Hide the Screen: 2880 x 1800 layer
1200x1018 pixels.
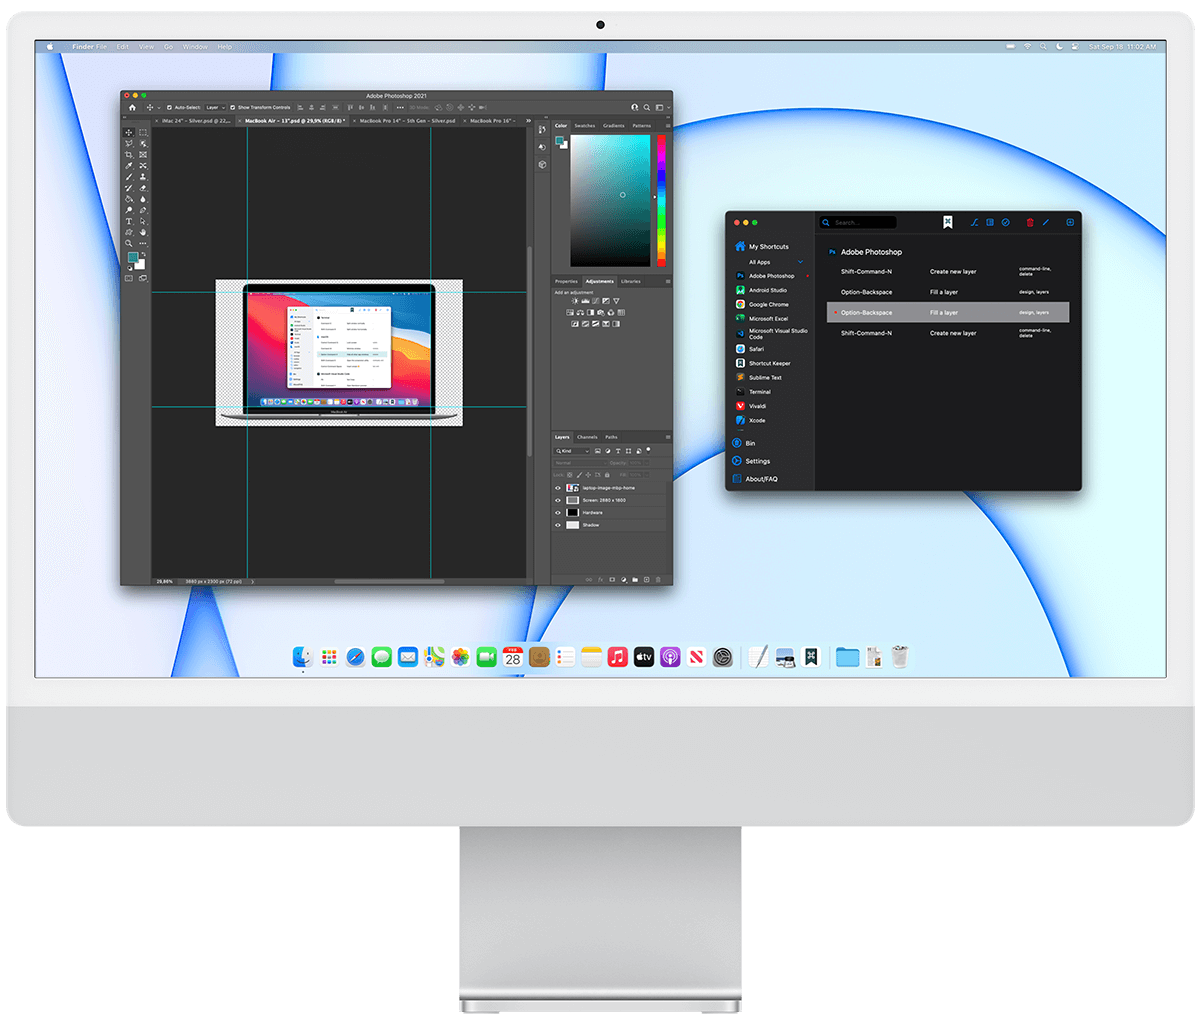[558, 500]
